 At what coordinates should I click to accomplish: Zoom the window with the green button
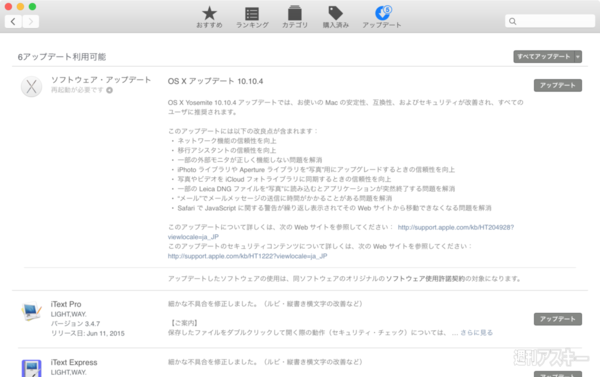click(x=33, y=7)
